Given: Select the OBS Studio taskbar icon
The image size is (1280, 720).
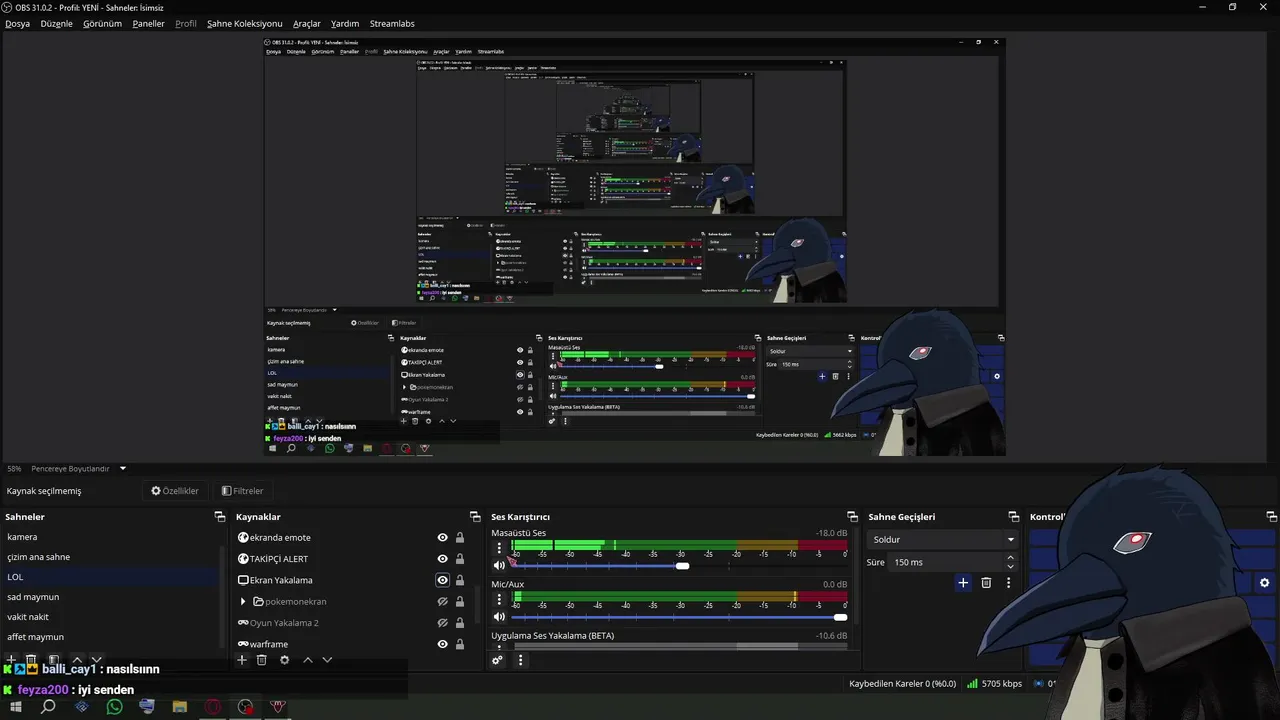Looking at the screenshot, I should [246, 707].
